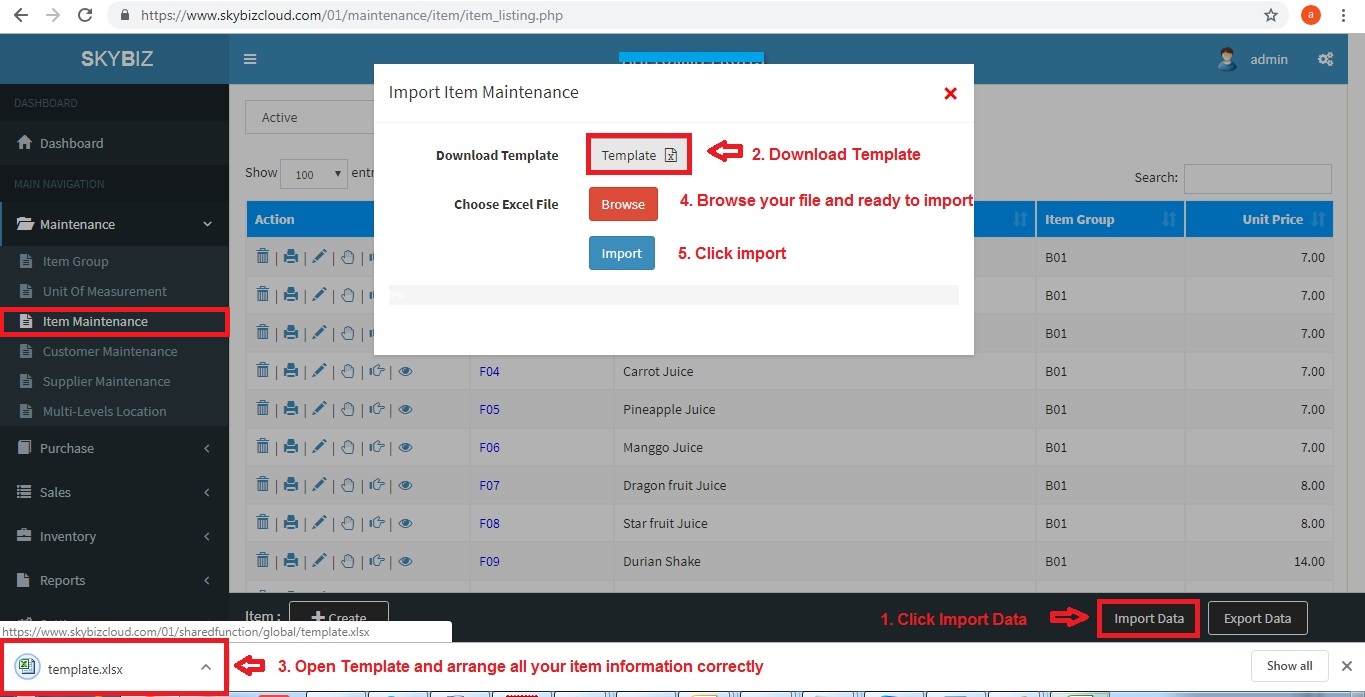Click the red Browse button
Screen dimensions: 1365x697
coord(623,204)
